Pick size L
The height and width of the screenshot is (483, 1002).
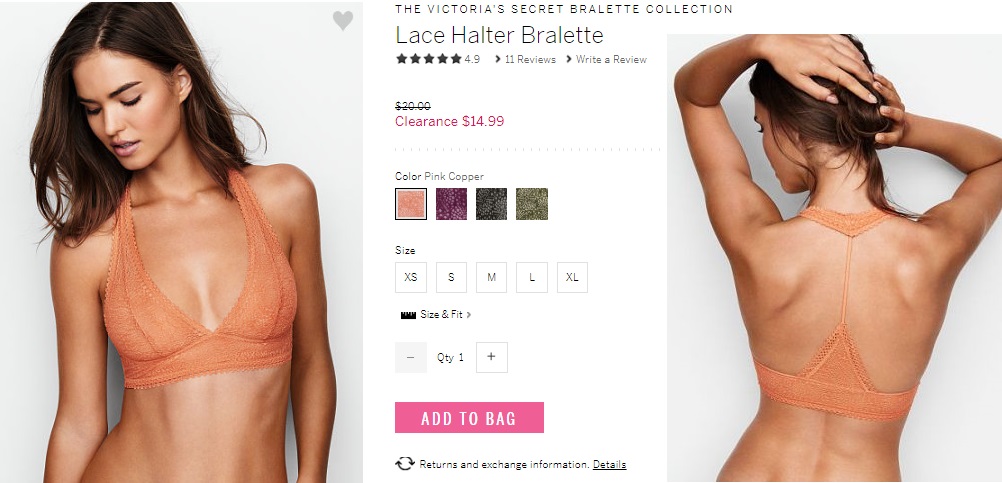click(532, 277)
